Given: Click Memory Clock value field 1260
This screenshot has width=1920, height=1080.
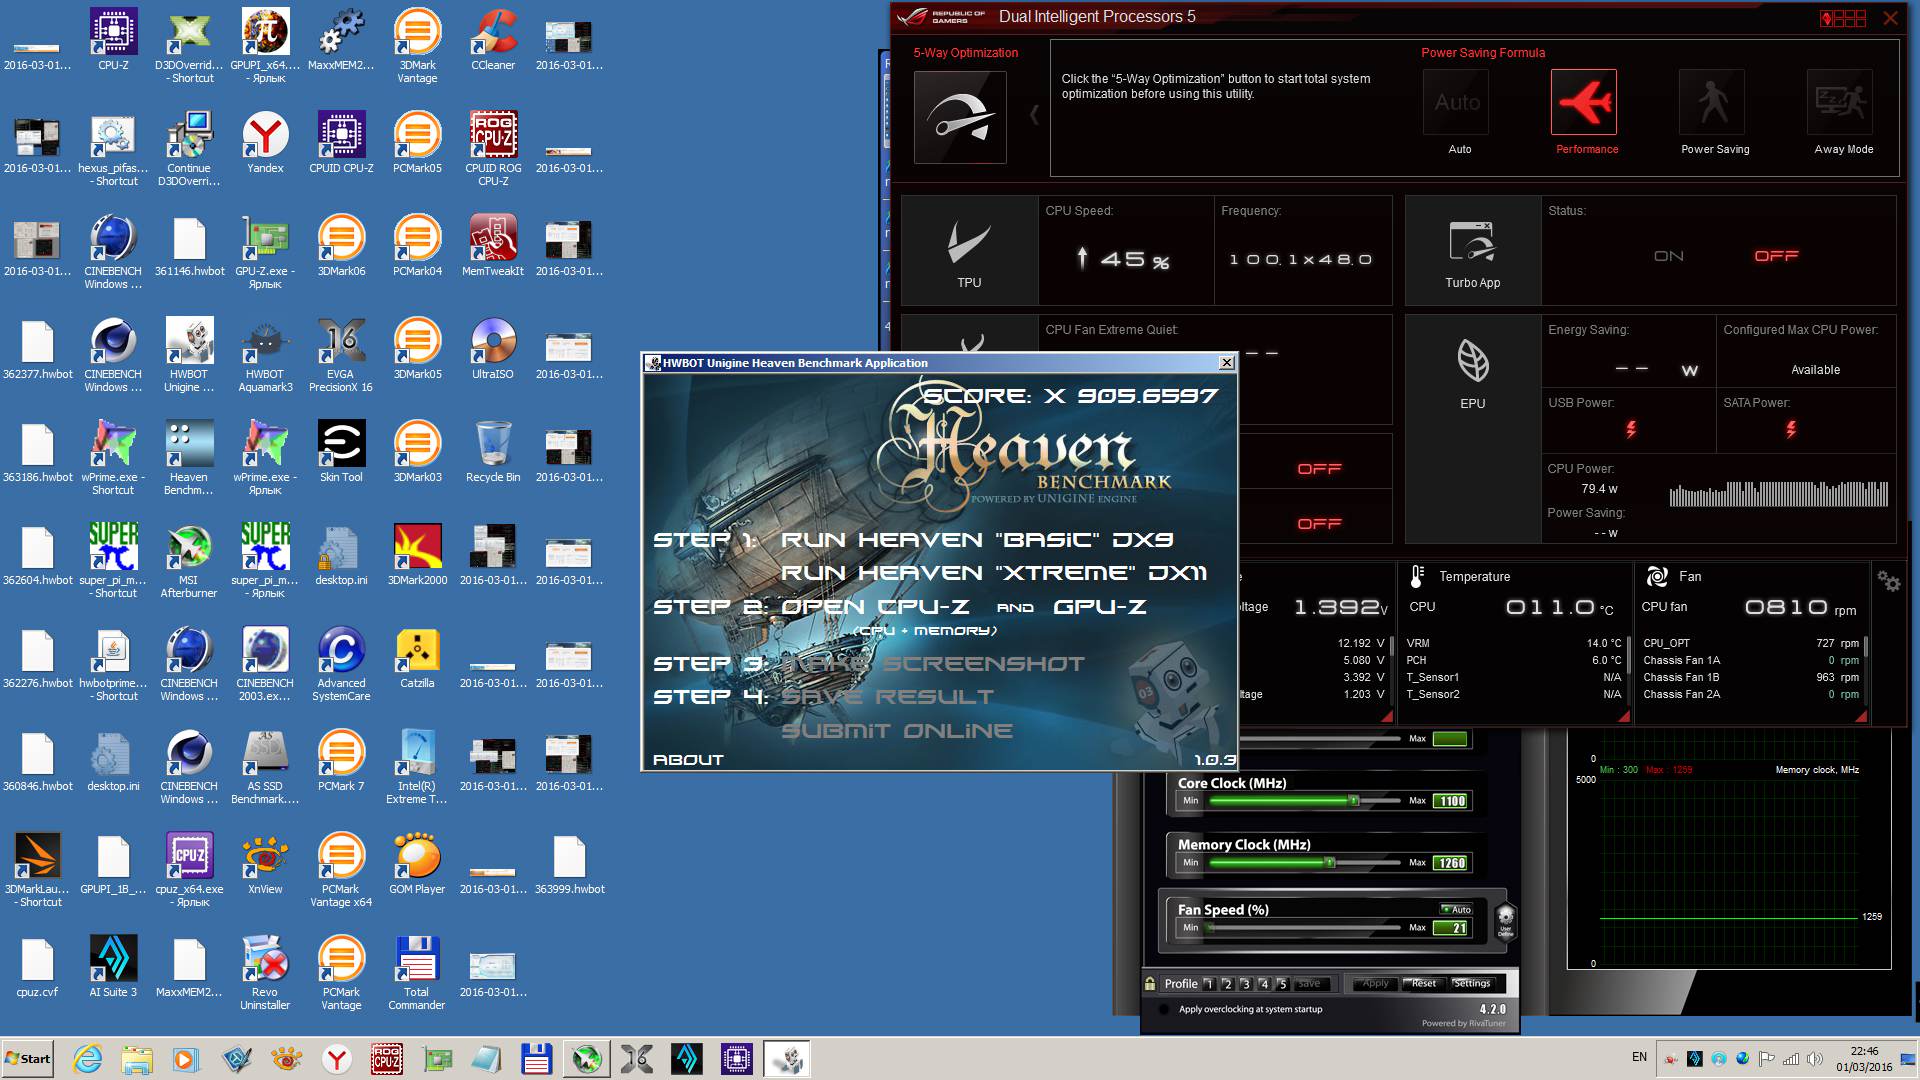Looking at the screenshot, I should (1452, 863).
